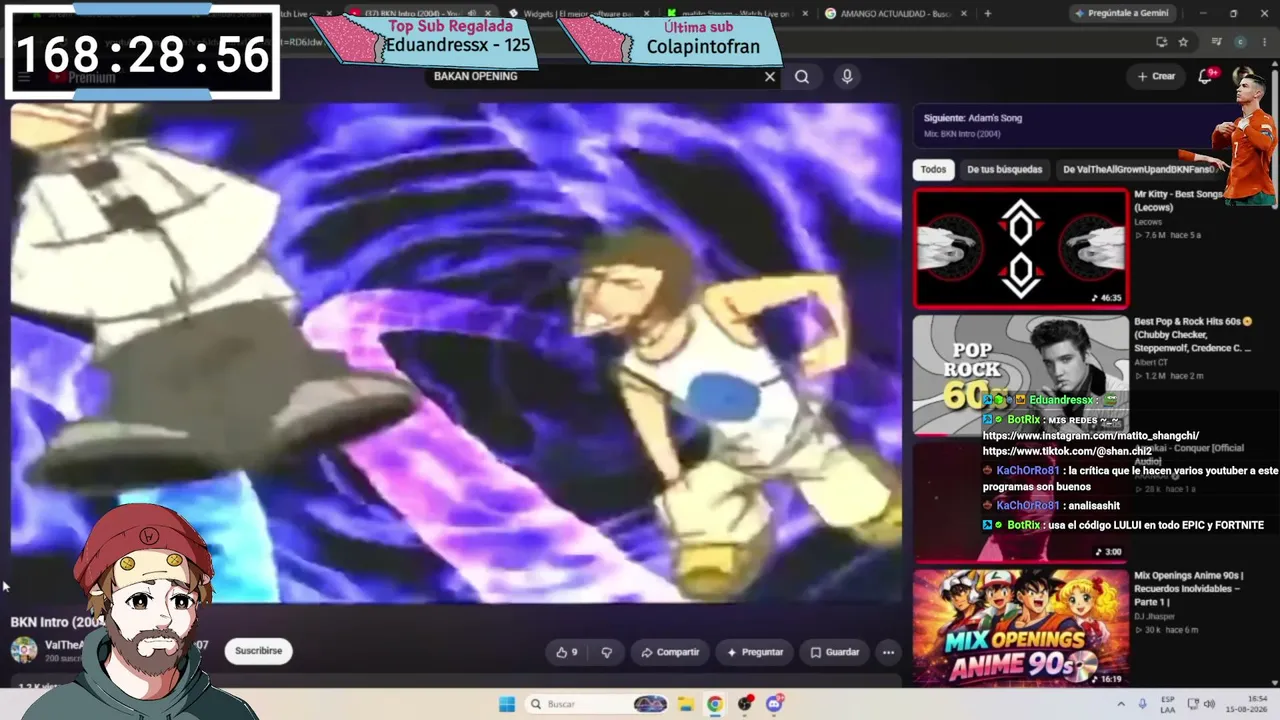The width and height of the screenshot is (1280, 720).
Task: Click the BKN Intro video player
Action: 456,352
